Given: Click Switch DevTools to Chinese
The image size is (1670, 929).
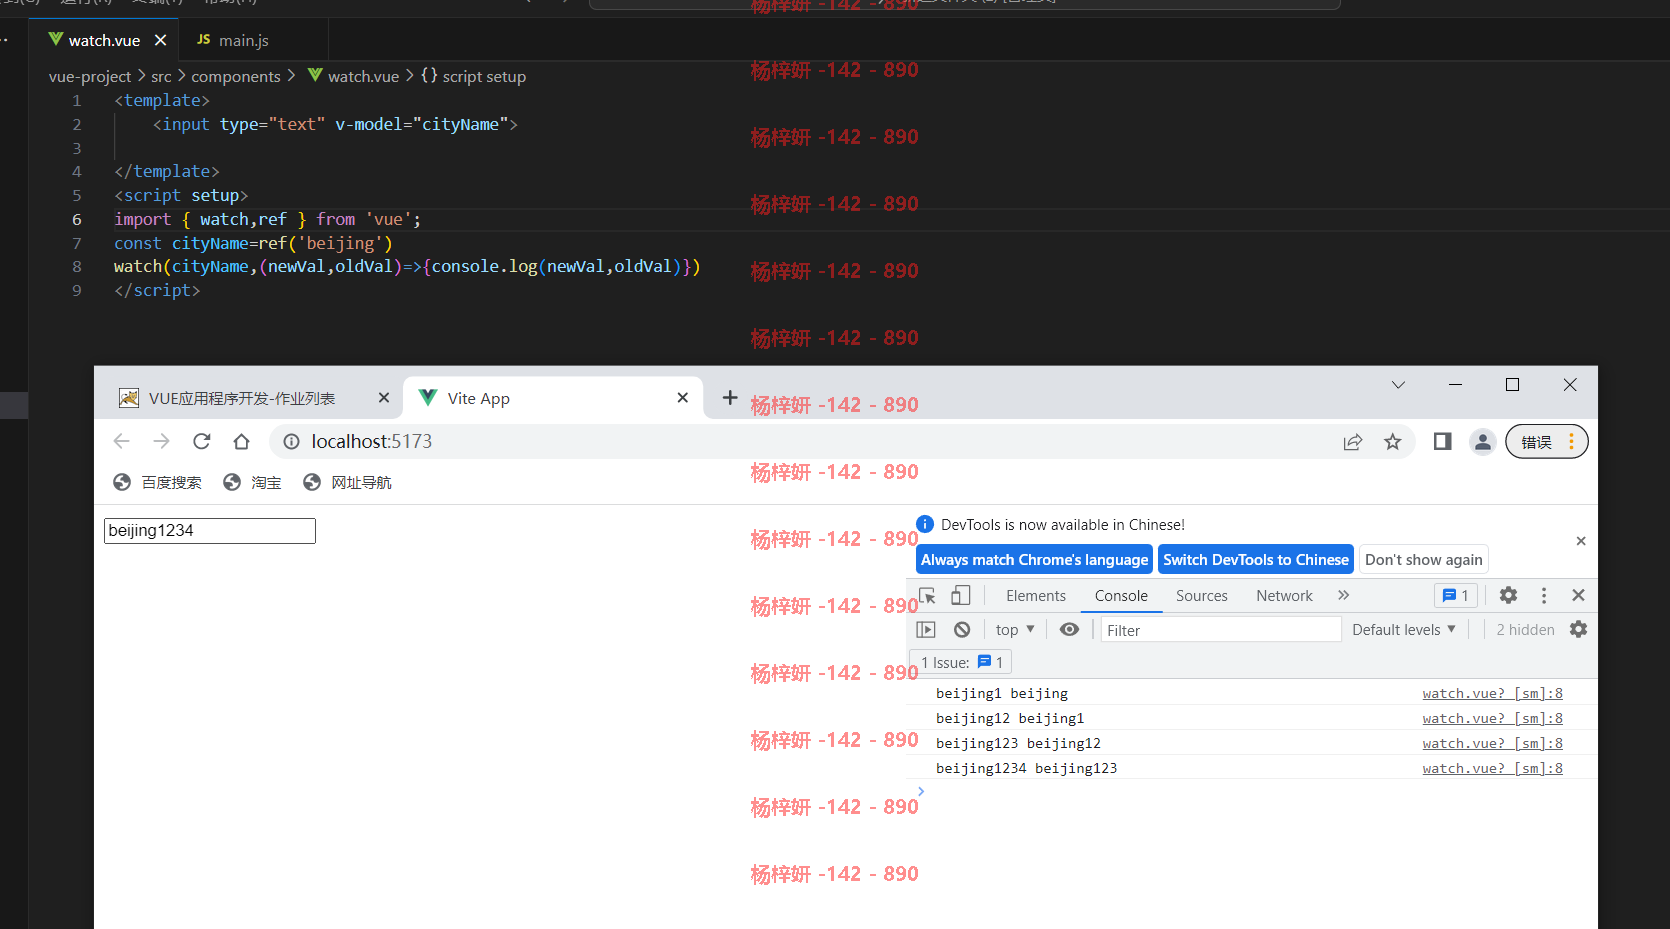Looking at the screenshot, I should 1256,559.
